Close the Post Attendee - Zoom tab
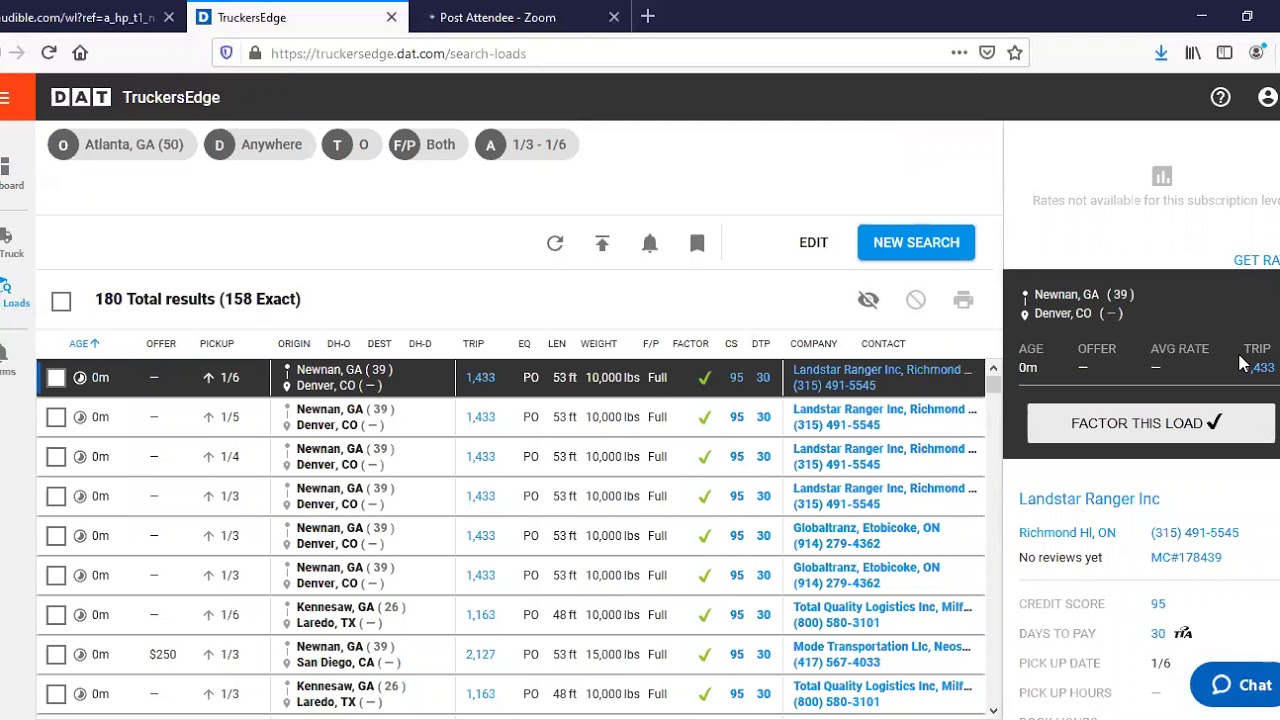The width and height of the screenshot is (1280, 720). 614,17
